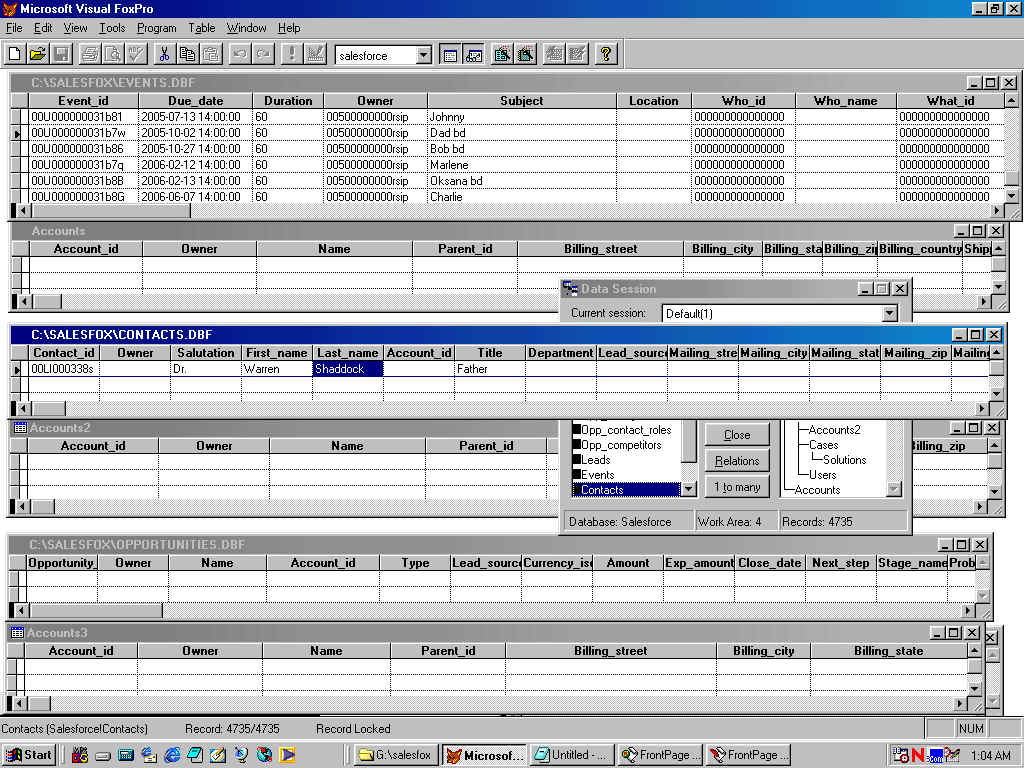Click the Cut scissors icon
The height and width of the screenshot is (768, 1024).
point(164,54)
